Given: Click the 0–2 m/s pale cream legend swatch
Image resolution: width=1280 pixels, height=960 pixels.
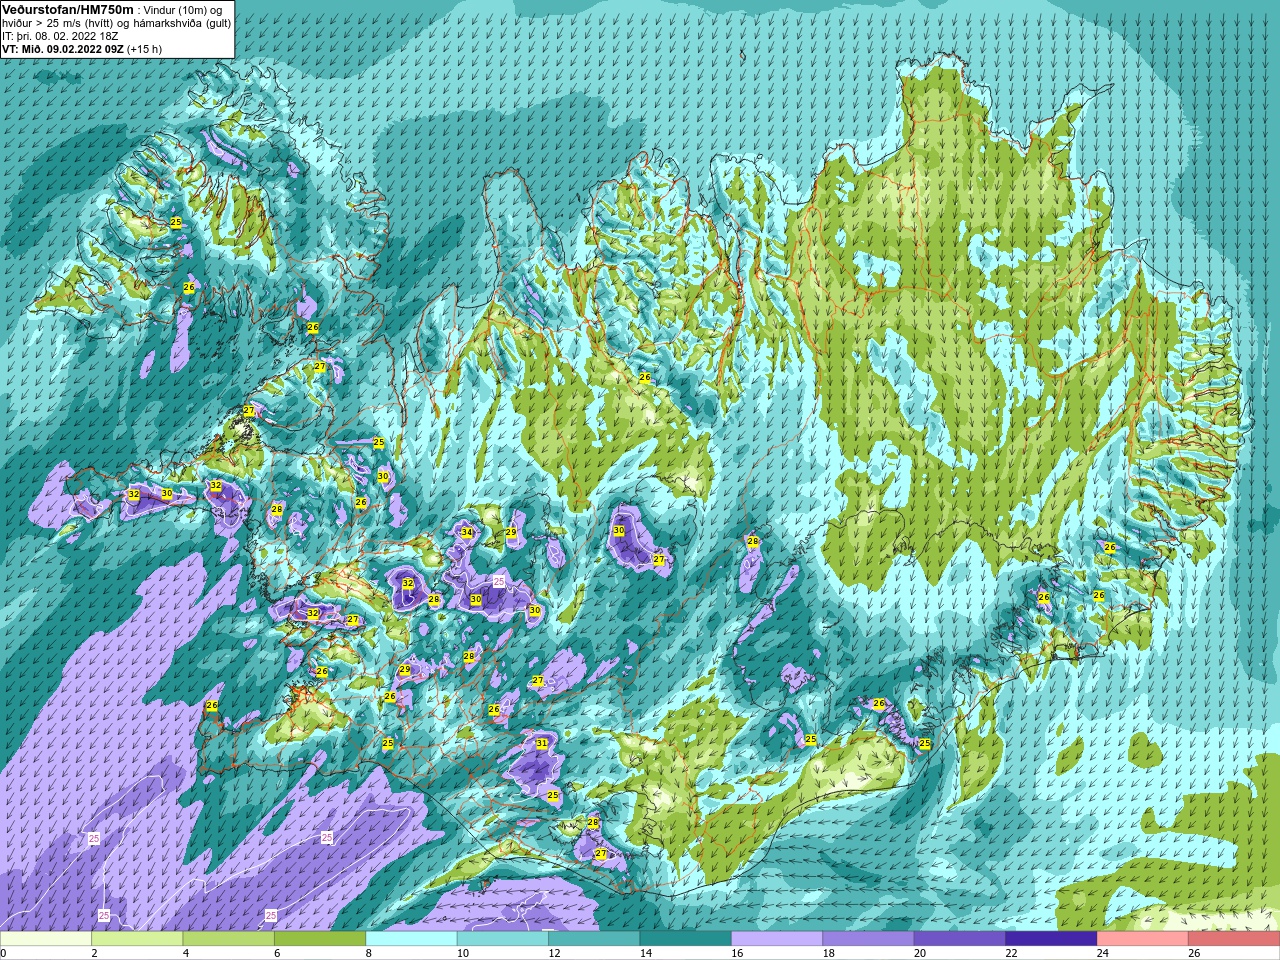Looking at the screenshot, I should 46,939.
